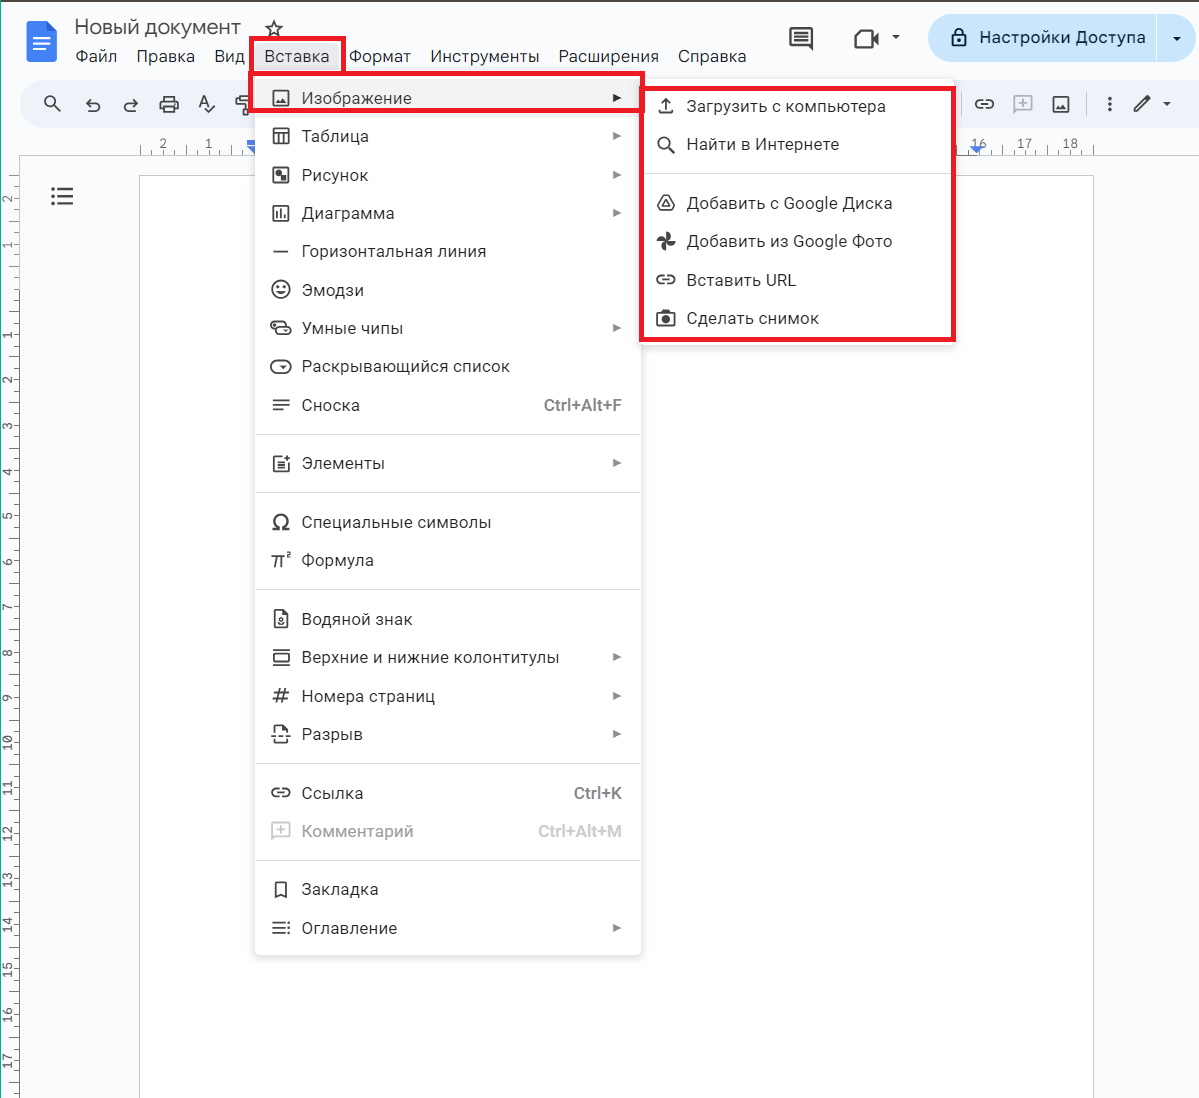Expand the editing mode dropdown arrow

(1167, 104)
